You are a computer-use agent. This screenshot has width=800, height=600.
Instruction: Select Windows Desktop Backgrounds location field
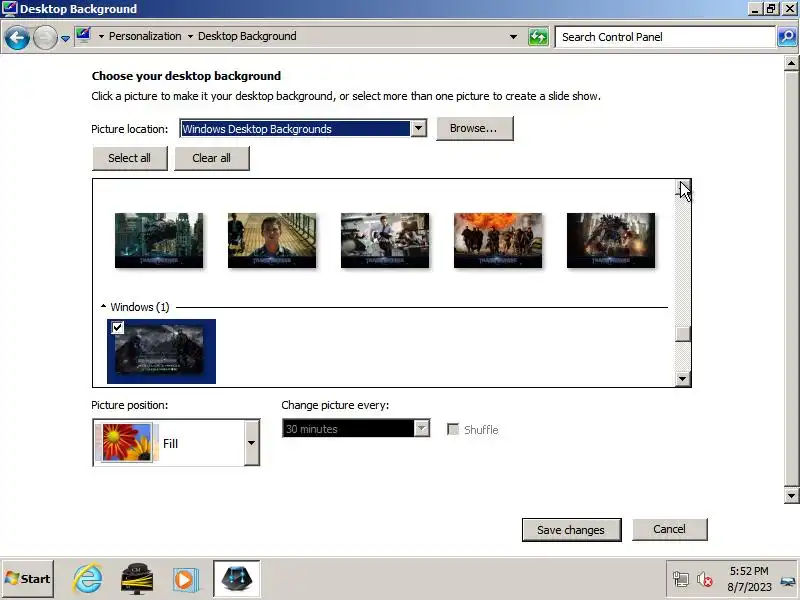[x=295, y=129]
